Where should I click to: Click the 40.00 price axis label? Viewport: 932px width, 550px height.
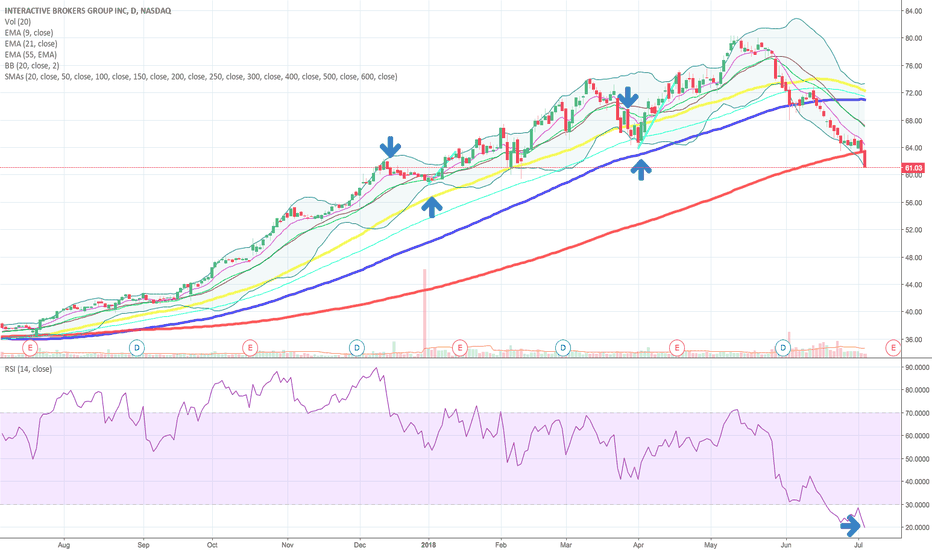(912, 313)
